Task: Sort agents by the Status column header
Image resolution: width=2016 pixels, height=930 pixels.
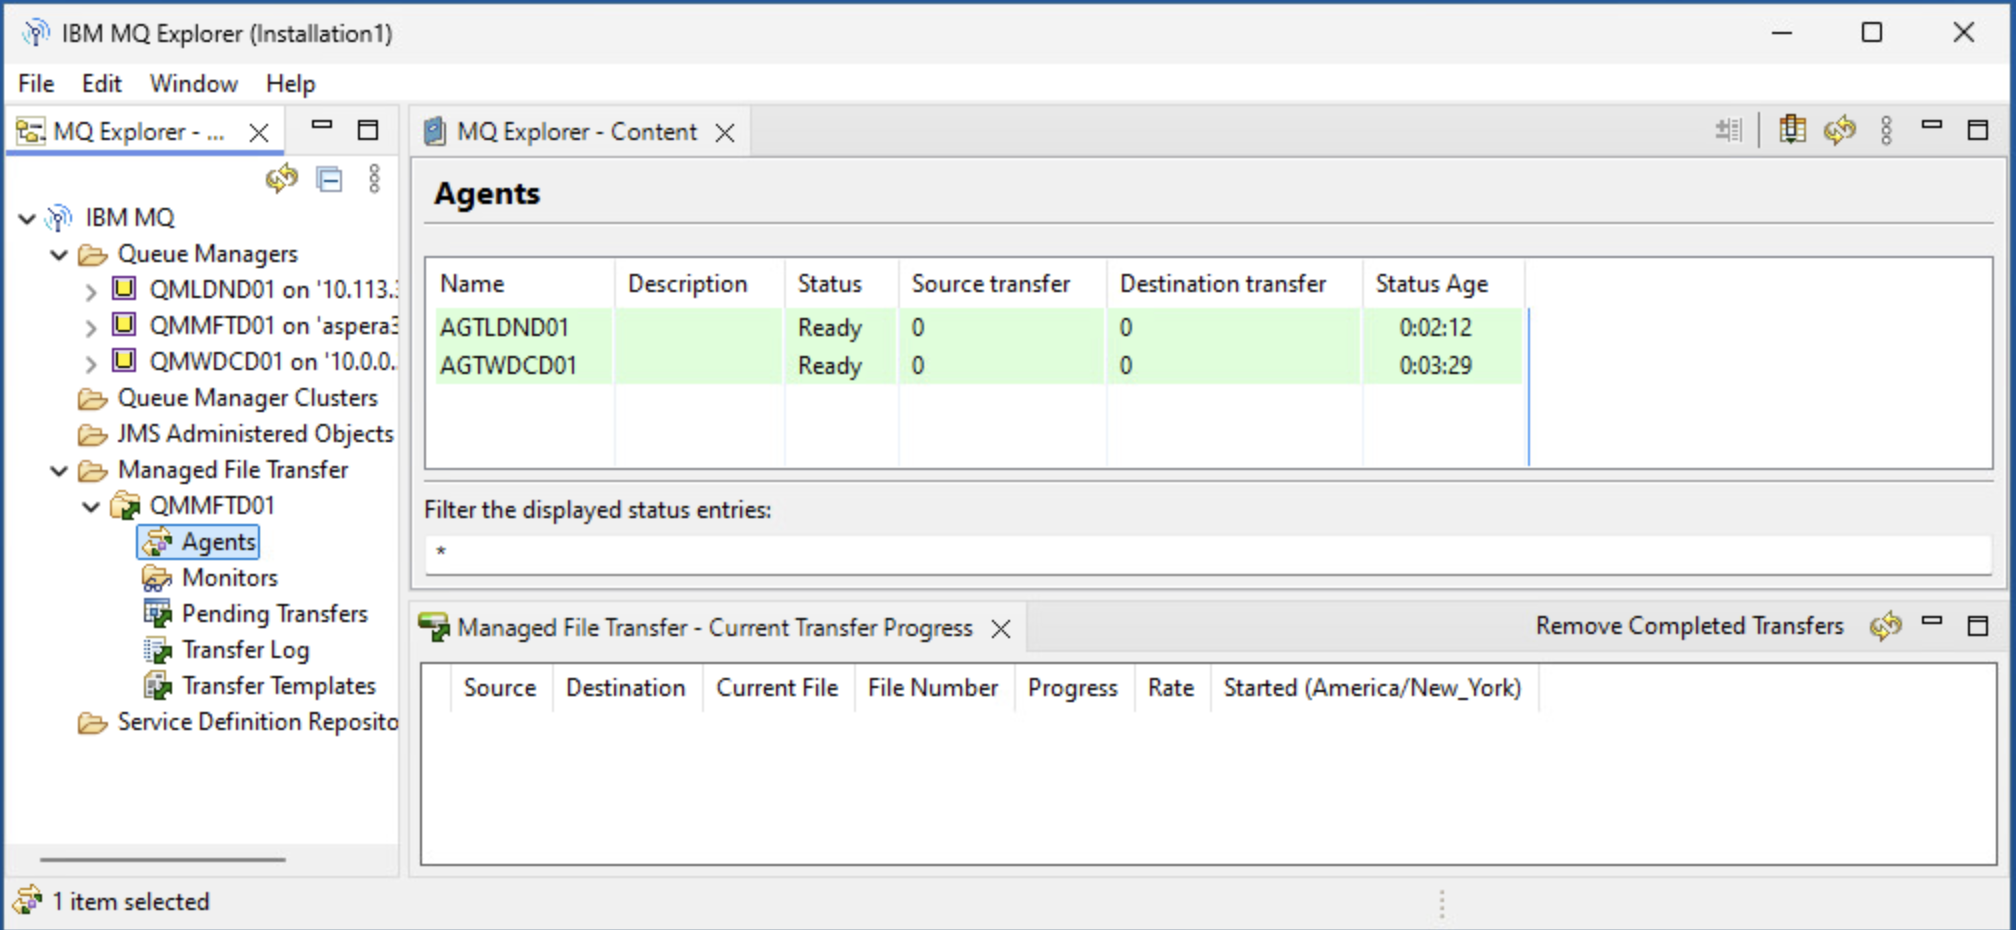Action: coord(842,284)
